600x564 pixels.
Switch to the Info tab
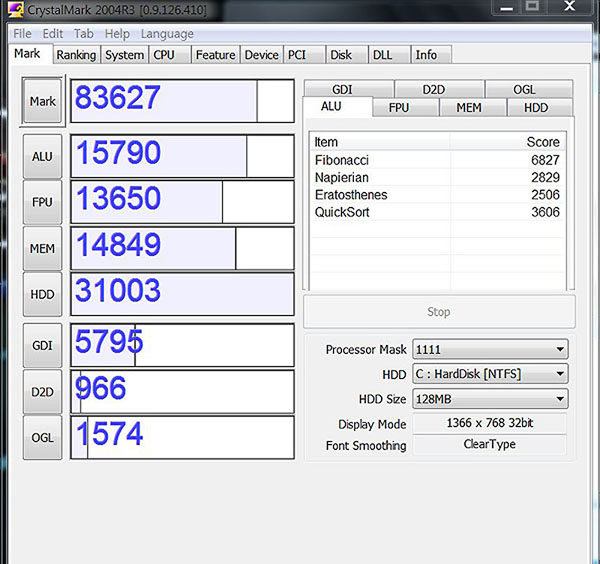tap(431, 55)
